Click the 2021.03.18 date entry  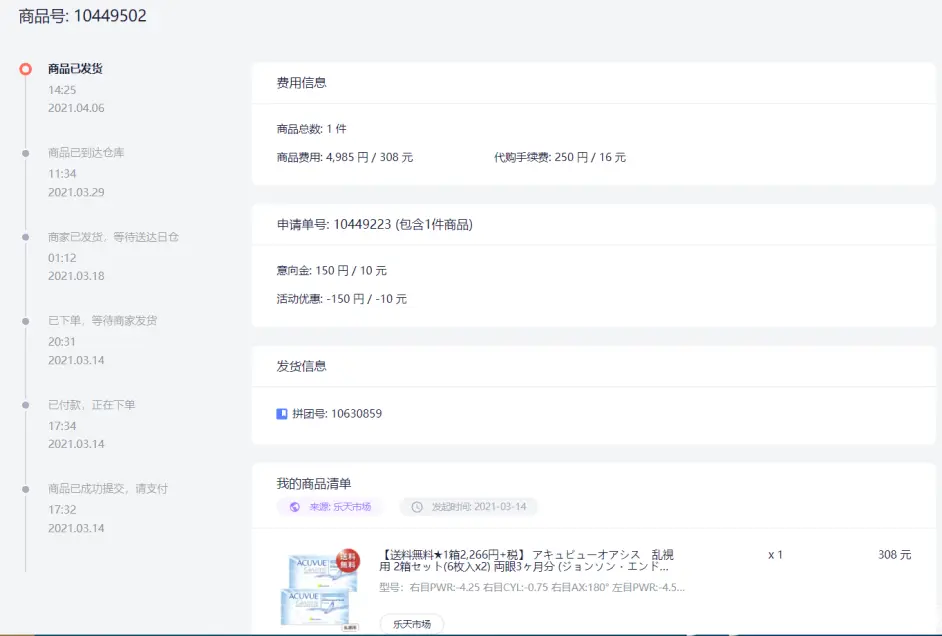[76, 276]
